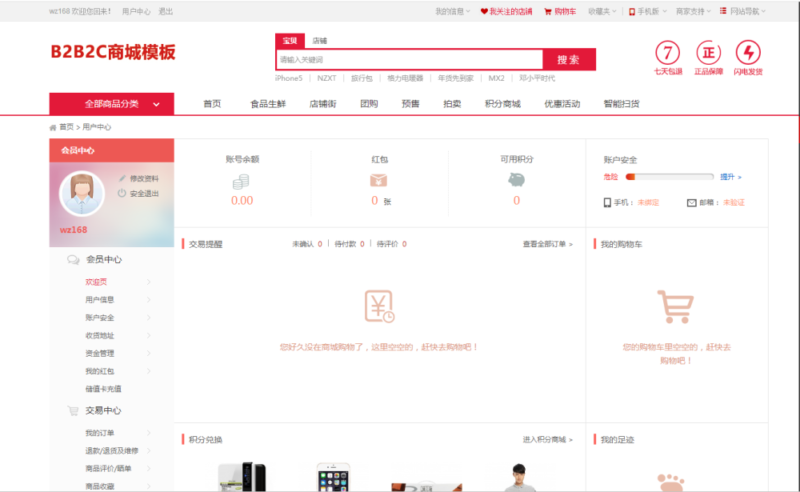Click 进入积分商城 link
Viewport: 800px width, 492px height.
(x=547, y=439)
